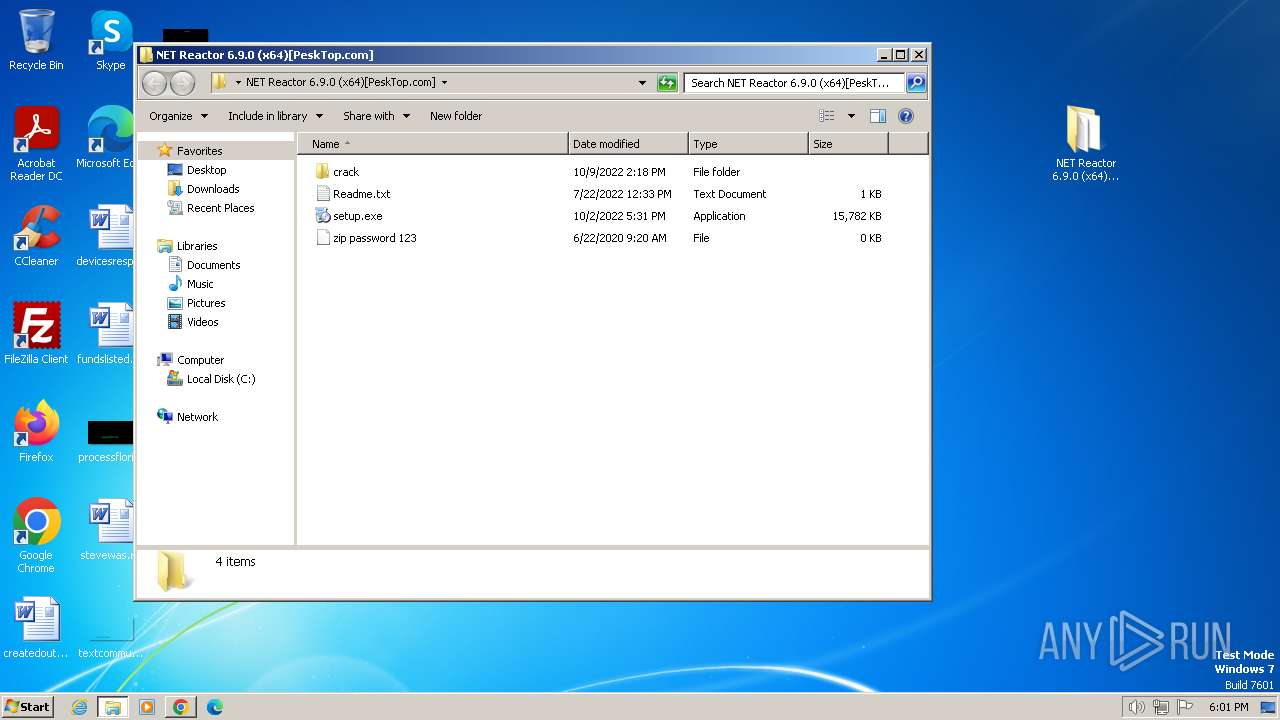Open Skype desktop shortcut

coord(110,40)
